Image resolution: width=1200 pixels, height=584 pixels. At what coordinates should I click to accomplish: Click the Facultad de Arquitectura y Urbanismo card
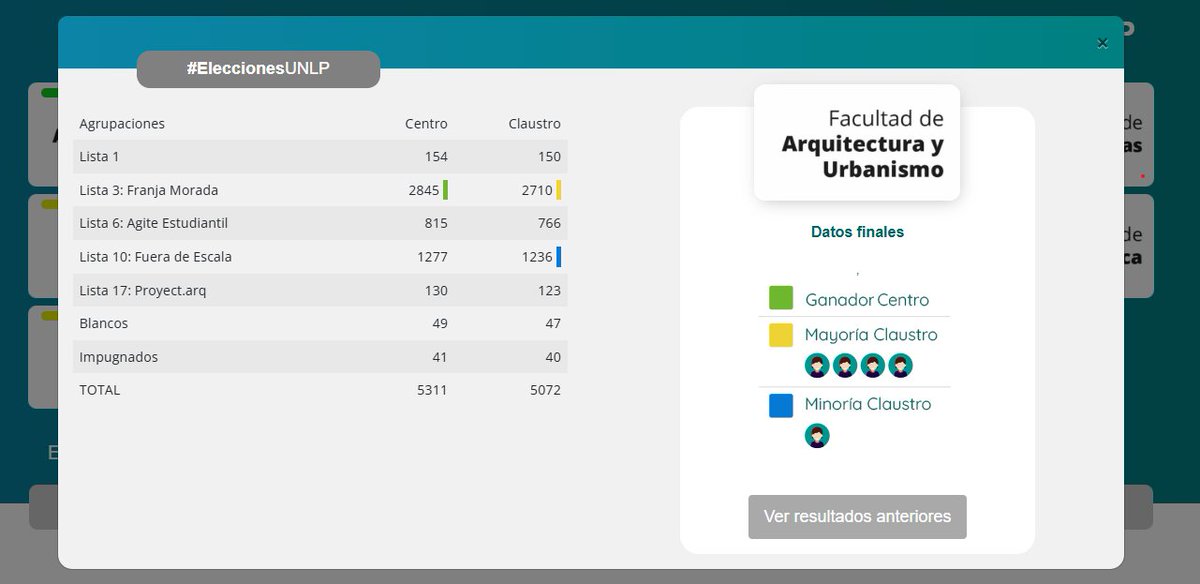856,142
